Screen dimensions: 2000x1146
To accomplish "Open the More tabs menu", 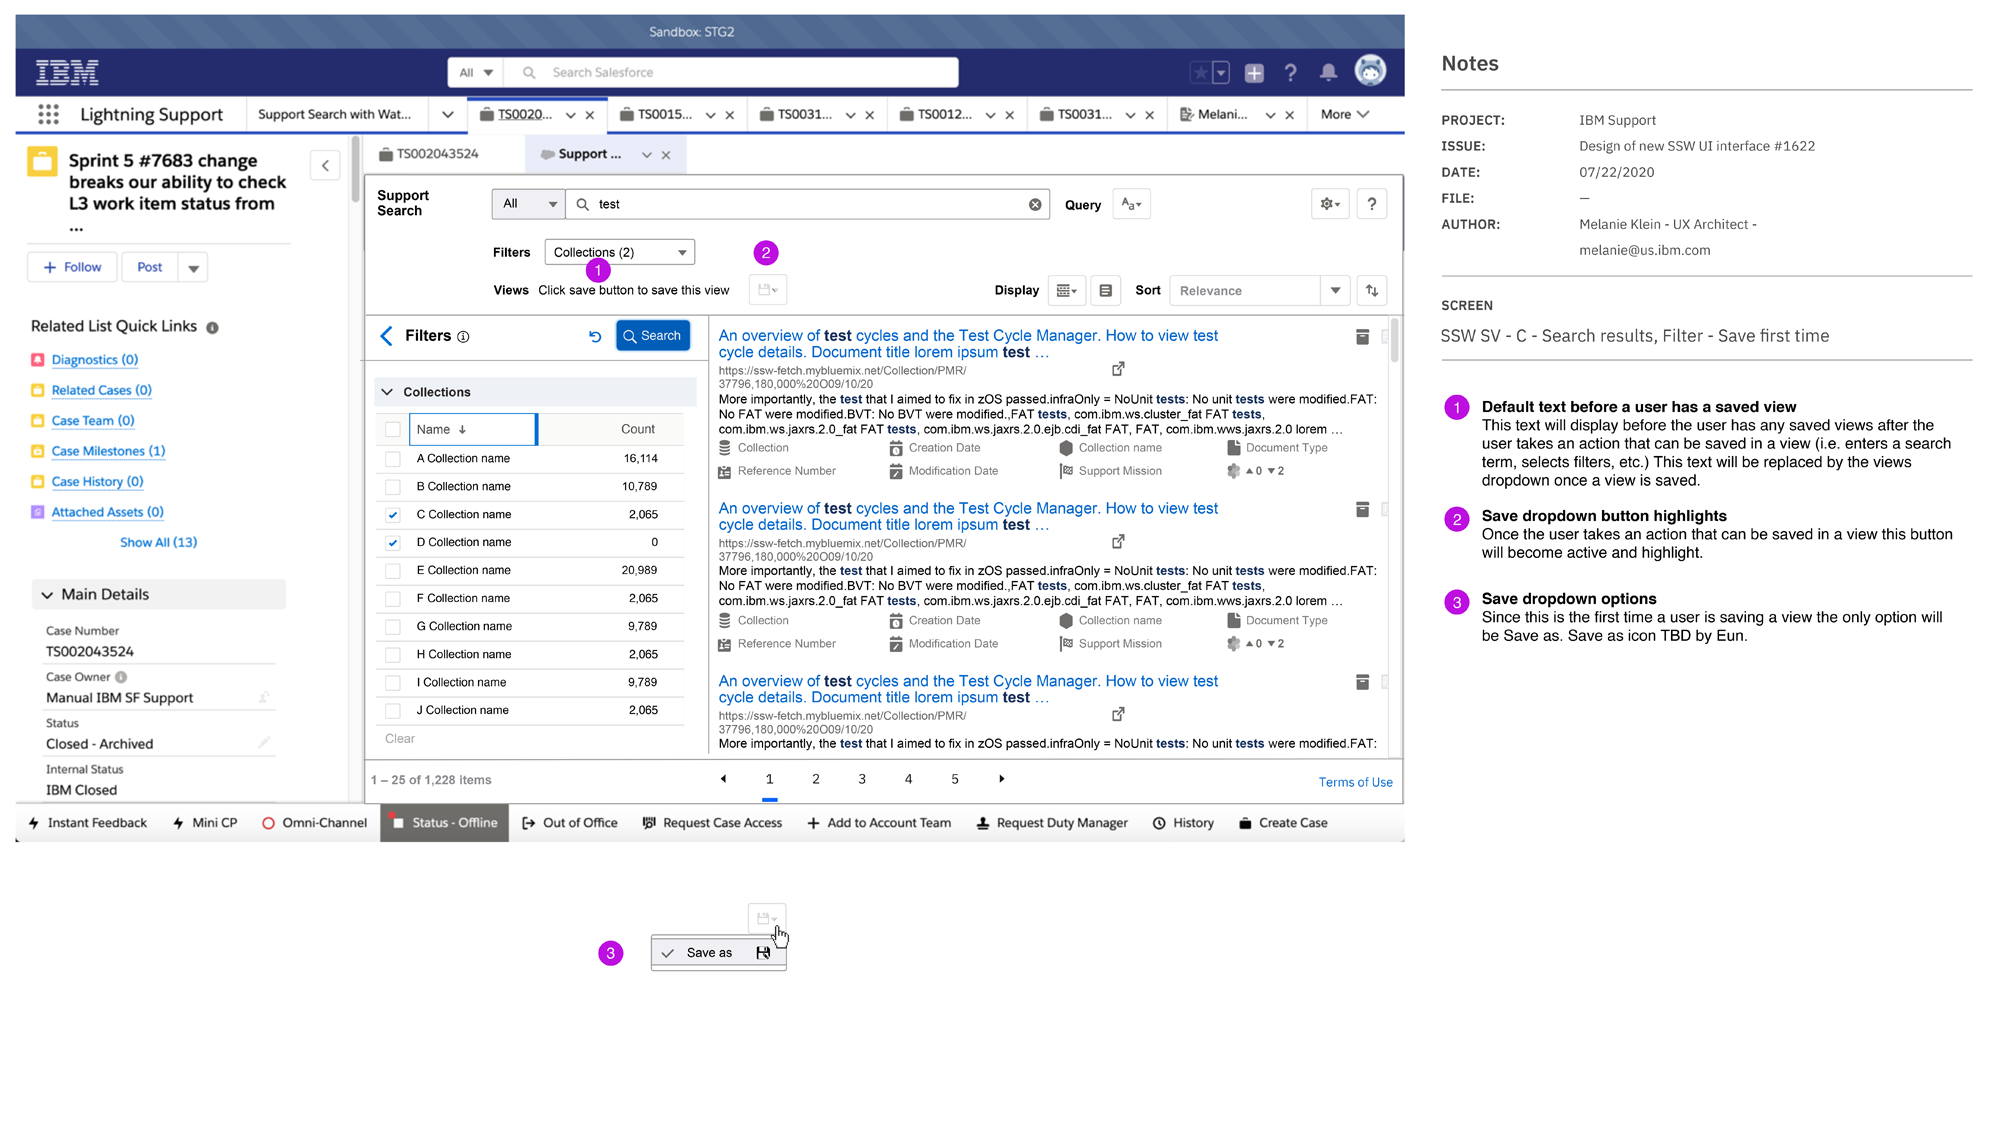I will [1344, 115].
